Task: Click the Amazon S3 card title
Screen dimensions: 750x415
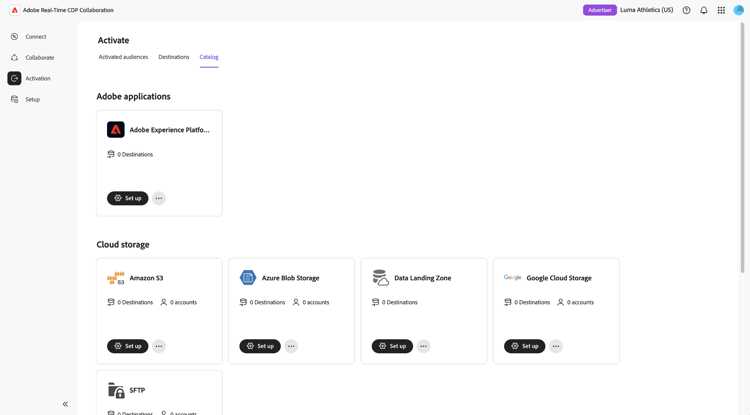Action: tap(146, 278)
